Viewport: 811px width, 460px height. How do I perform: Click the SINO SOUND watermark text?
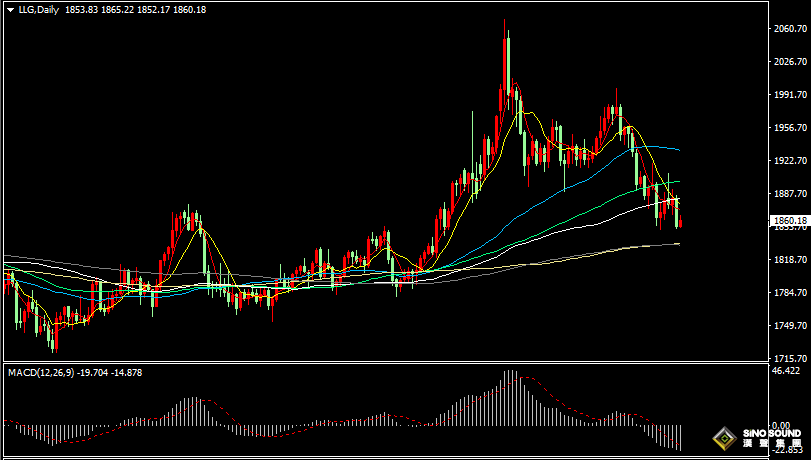pyautogui.click(x=772, y=434)
